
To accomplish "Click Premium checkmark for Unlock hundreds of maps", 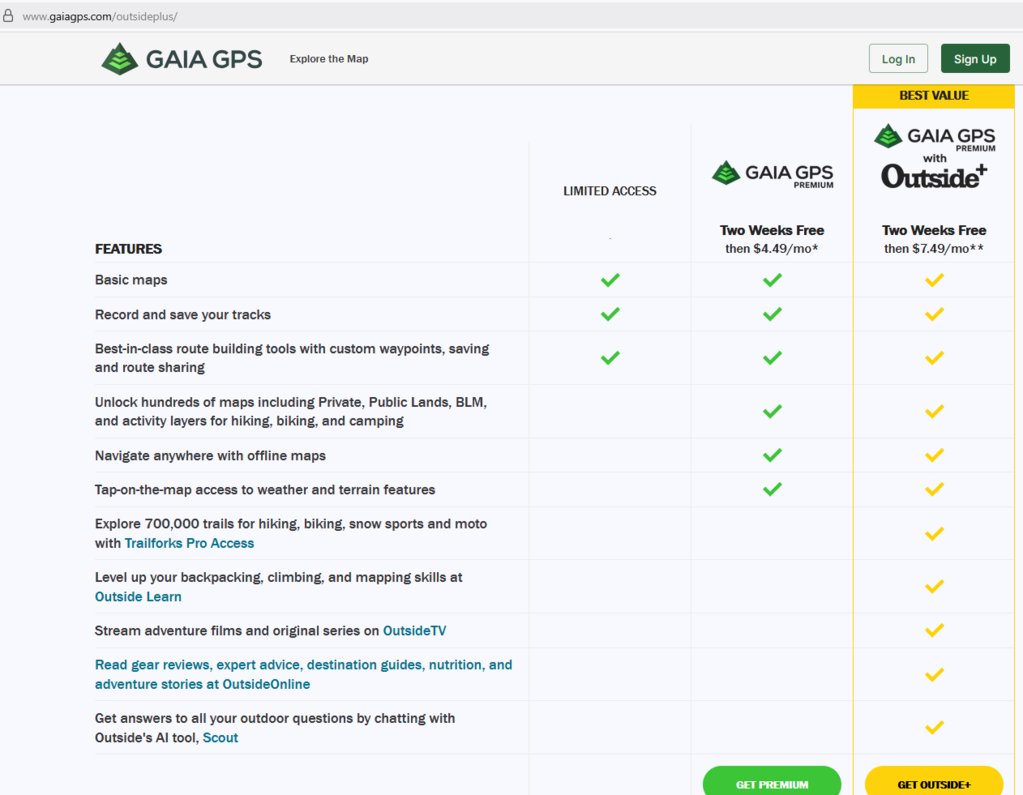I will pyautogui.click(x=772, y=412).
